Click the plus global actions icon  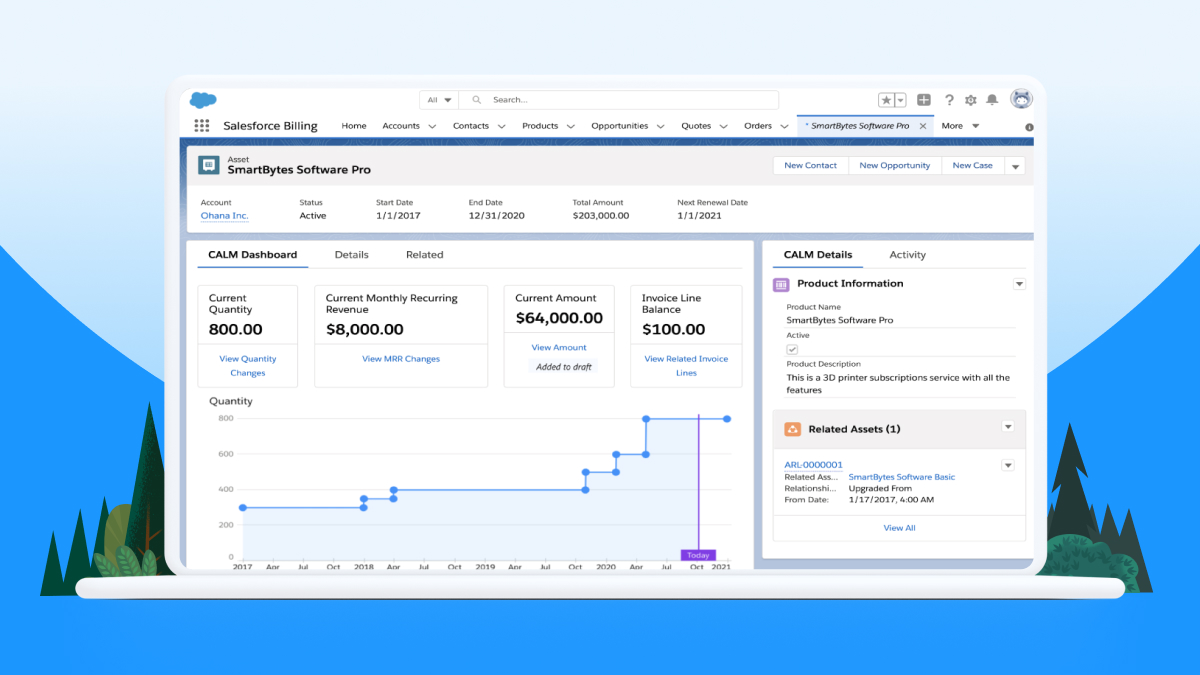pos(925,99)
